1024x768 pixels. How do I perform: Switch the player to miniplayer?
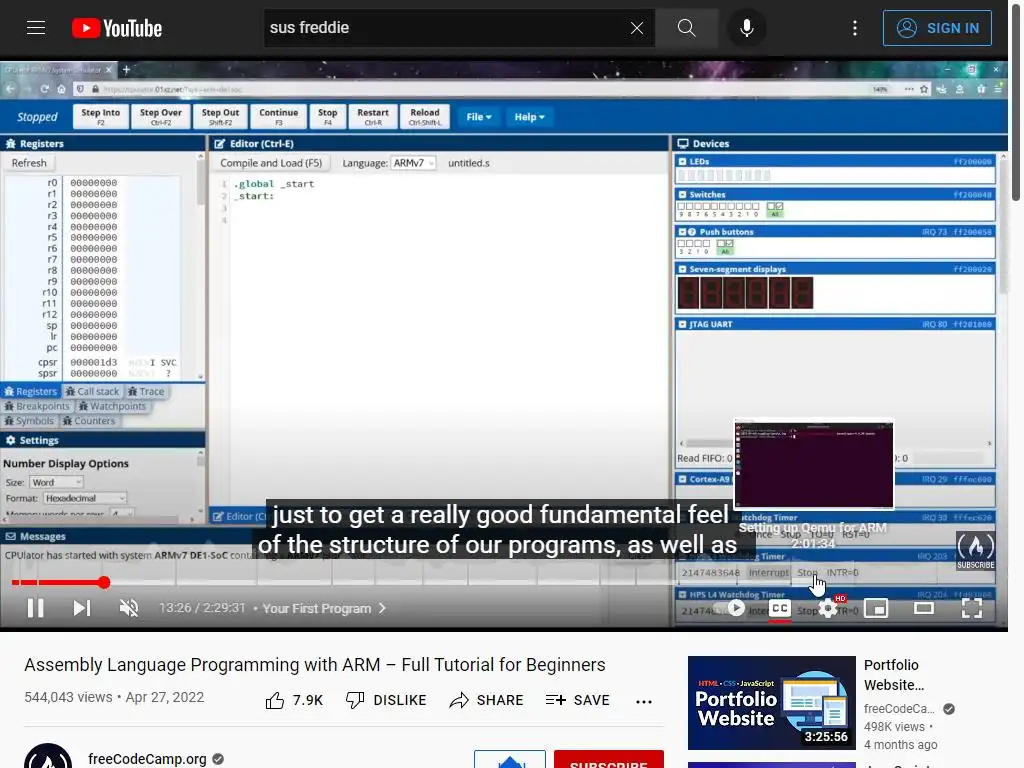point(876,609)
